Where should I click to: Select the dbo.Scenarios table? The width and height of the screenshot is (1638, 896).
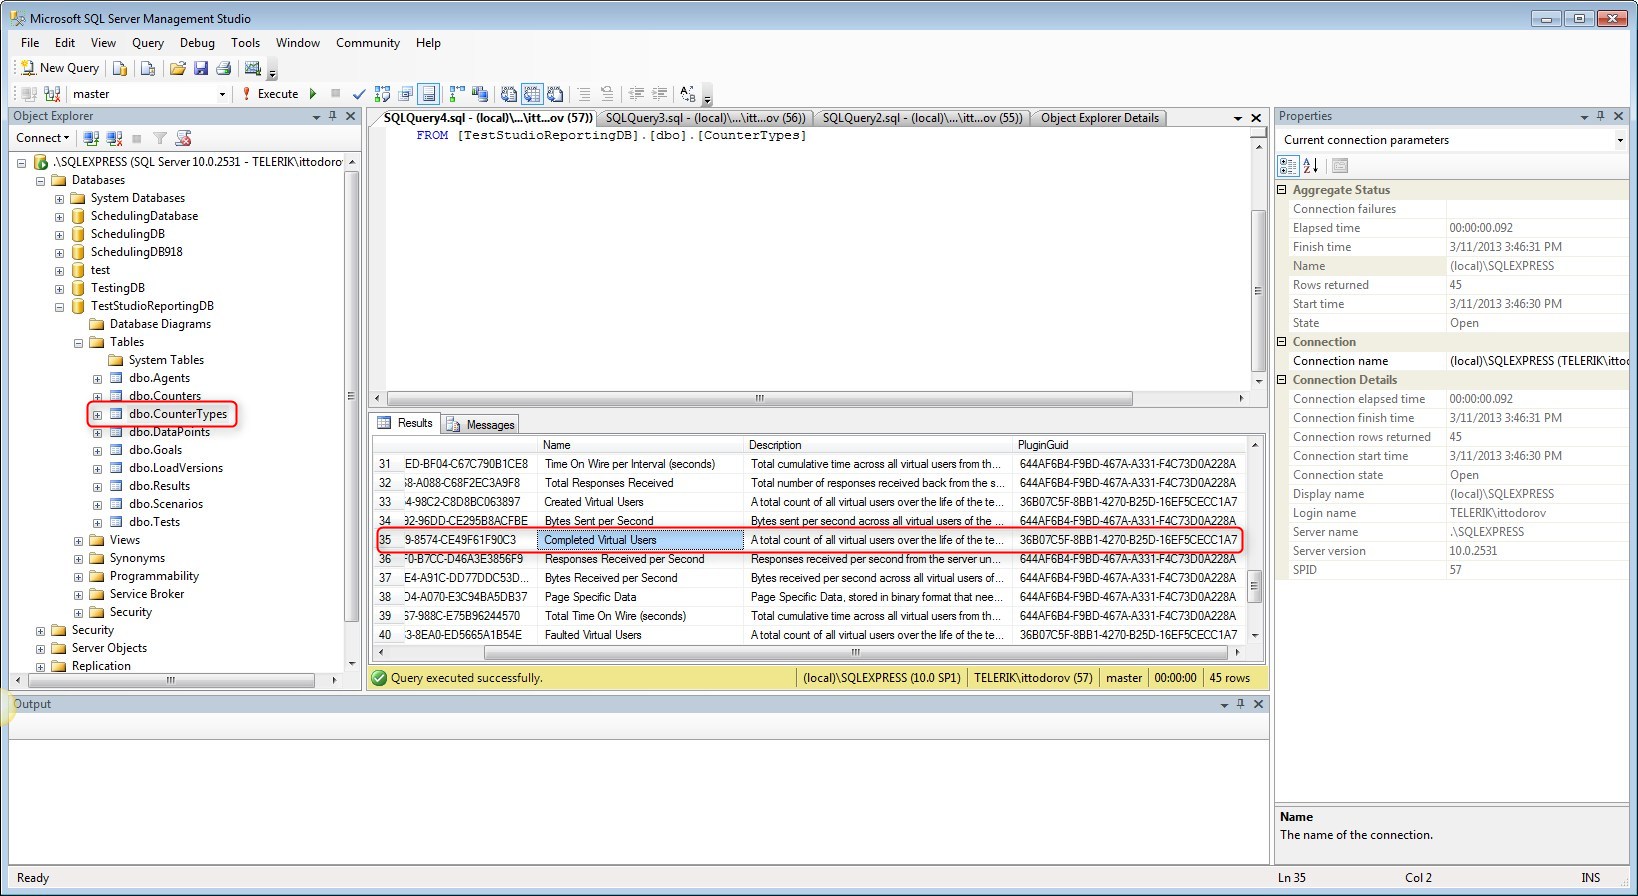pyautogui.click(x=166, y=504)
